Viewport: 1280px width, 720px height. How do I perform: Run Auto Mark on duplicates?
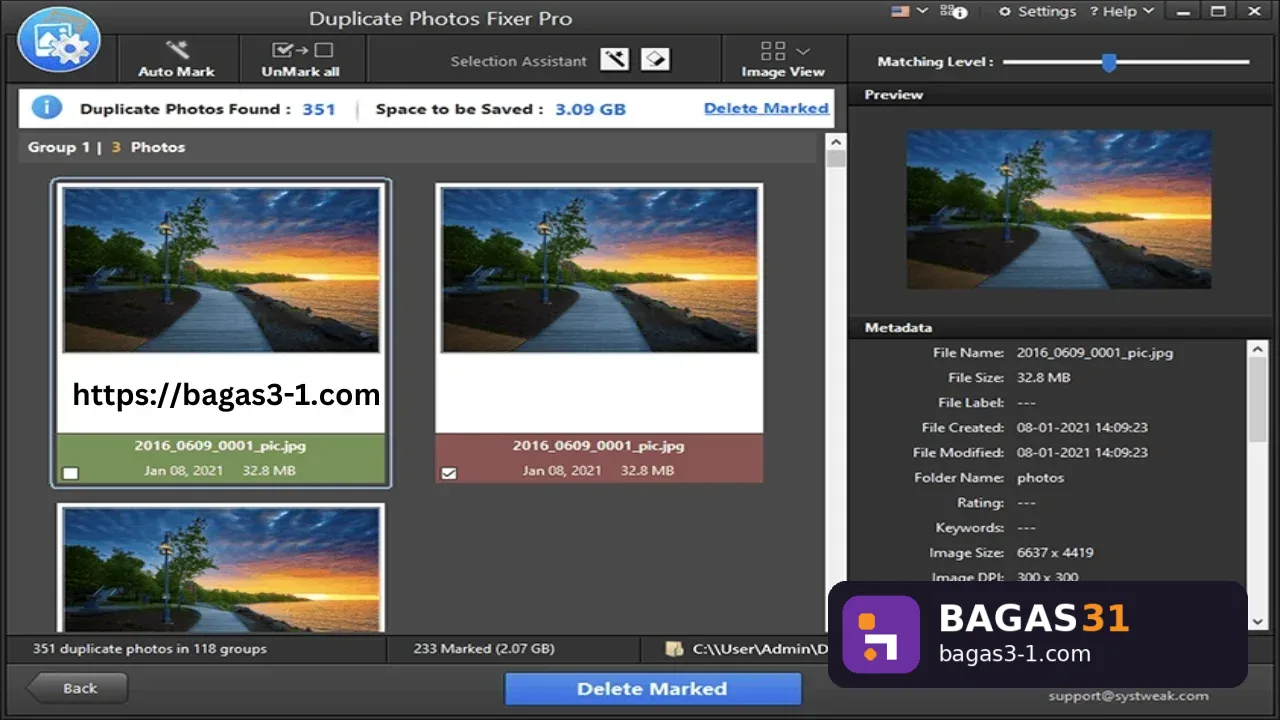click(x=176, y=59)
